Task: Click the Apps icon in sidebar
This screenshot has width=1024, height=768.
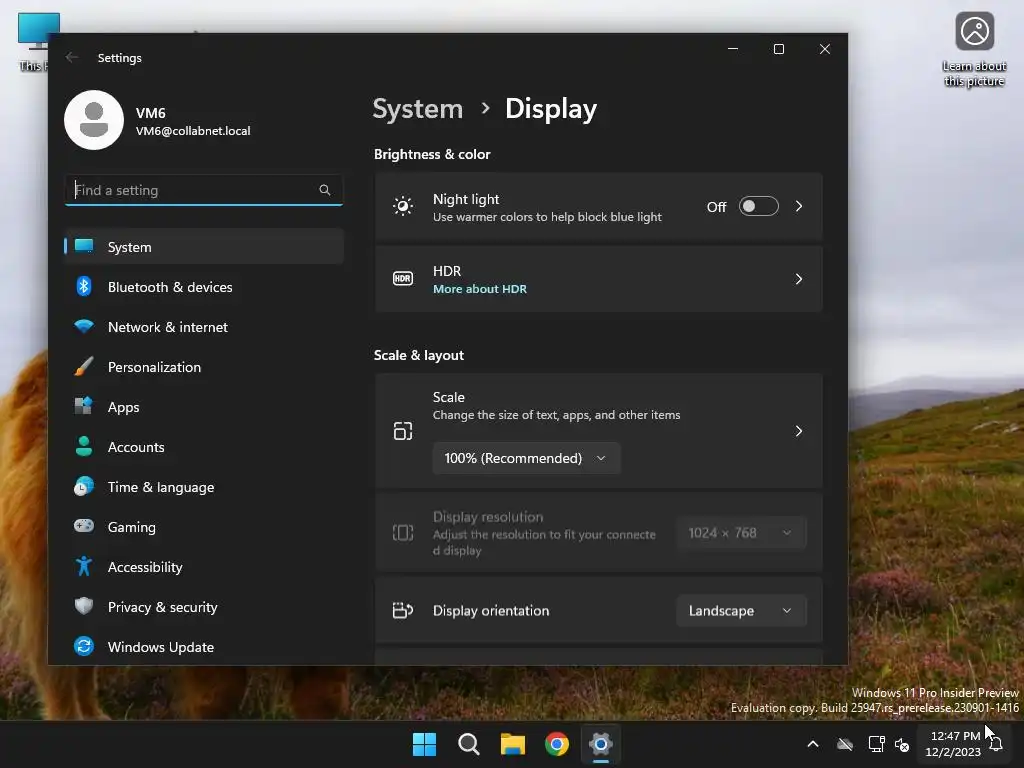Action: click(84, 406)
